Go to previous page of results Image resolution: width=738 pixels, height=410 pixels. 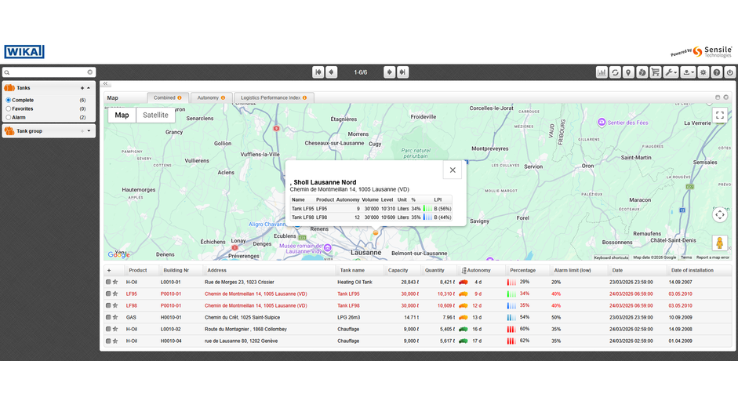tap(331, 72)
